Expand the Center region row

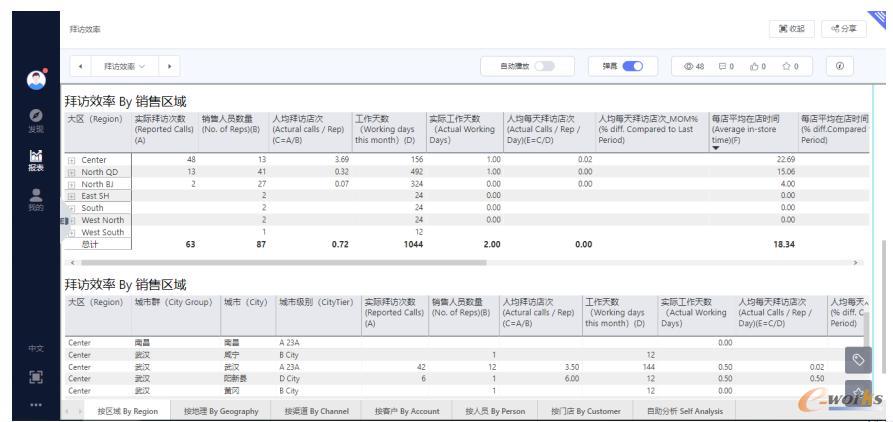click(x=70, y=160)
